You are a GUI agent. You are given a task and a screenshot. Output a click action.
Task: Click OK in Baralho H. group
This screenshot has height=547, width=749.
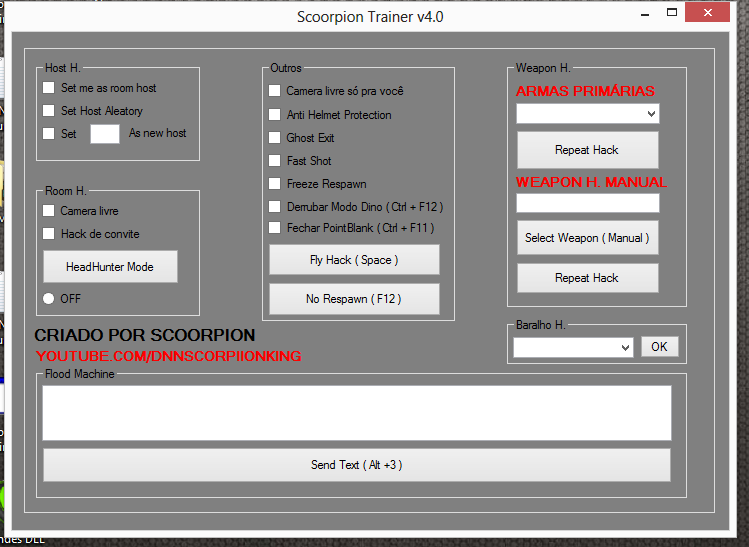click(660, 347)
